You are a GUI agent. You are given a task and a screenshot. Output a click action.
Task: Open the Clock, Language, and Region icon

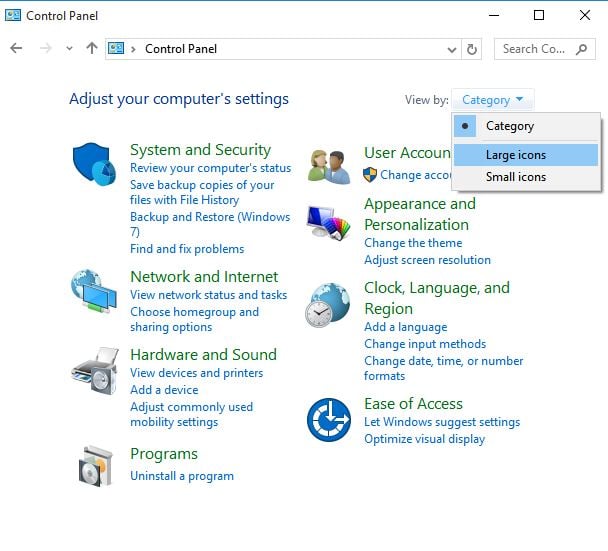coord(328,305)
